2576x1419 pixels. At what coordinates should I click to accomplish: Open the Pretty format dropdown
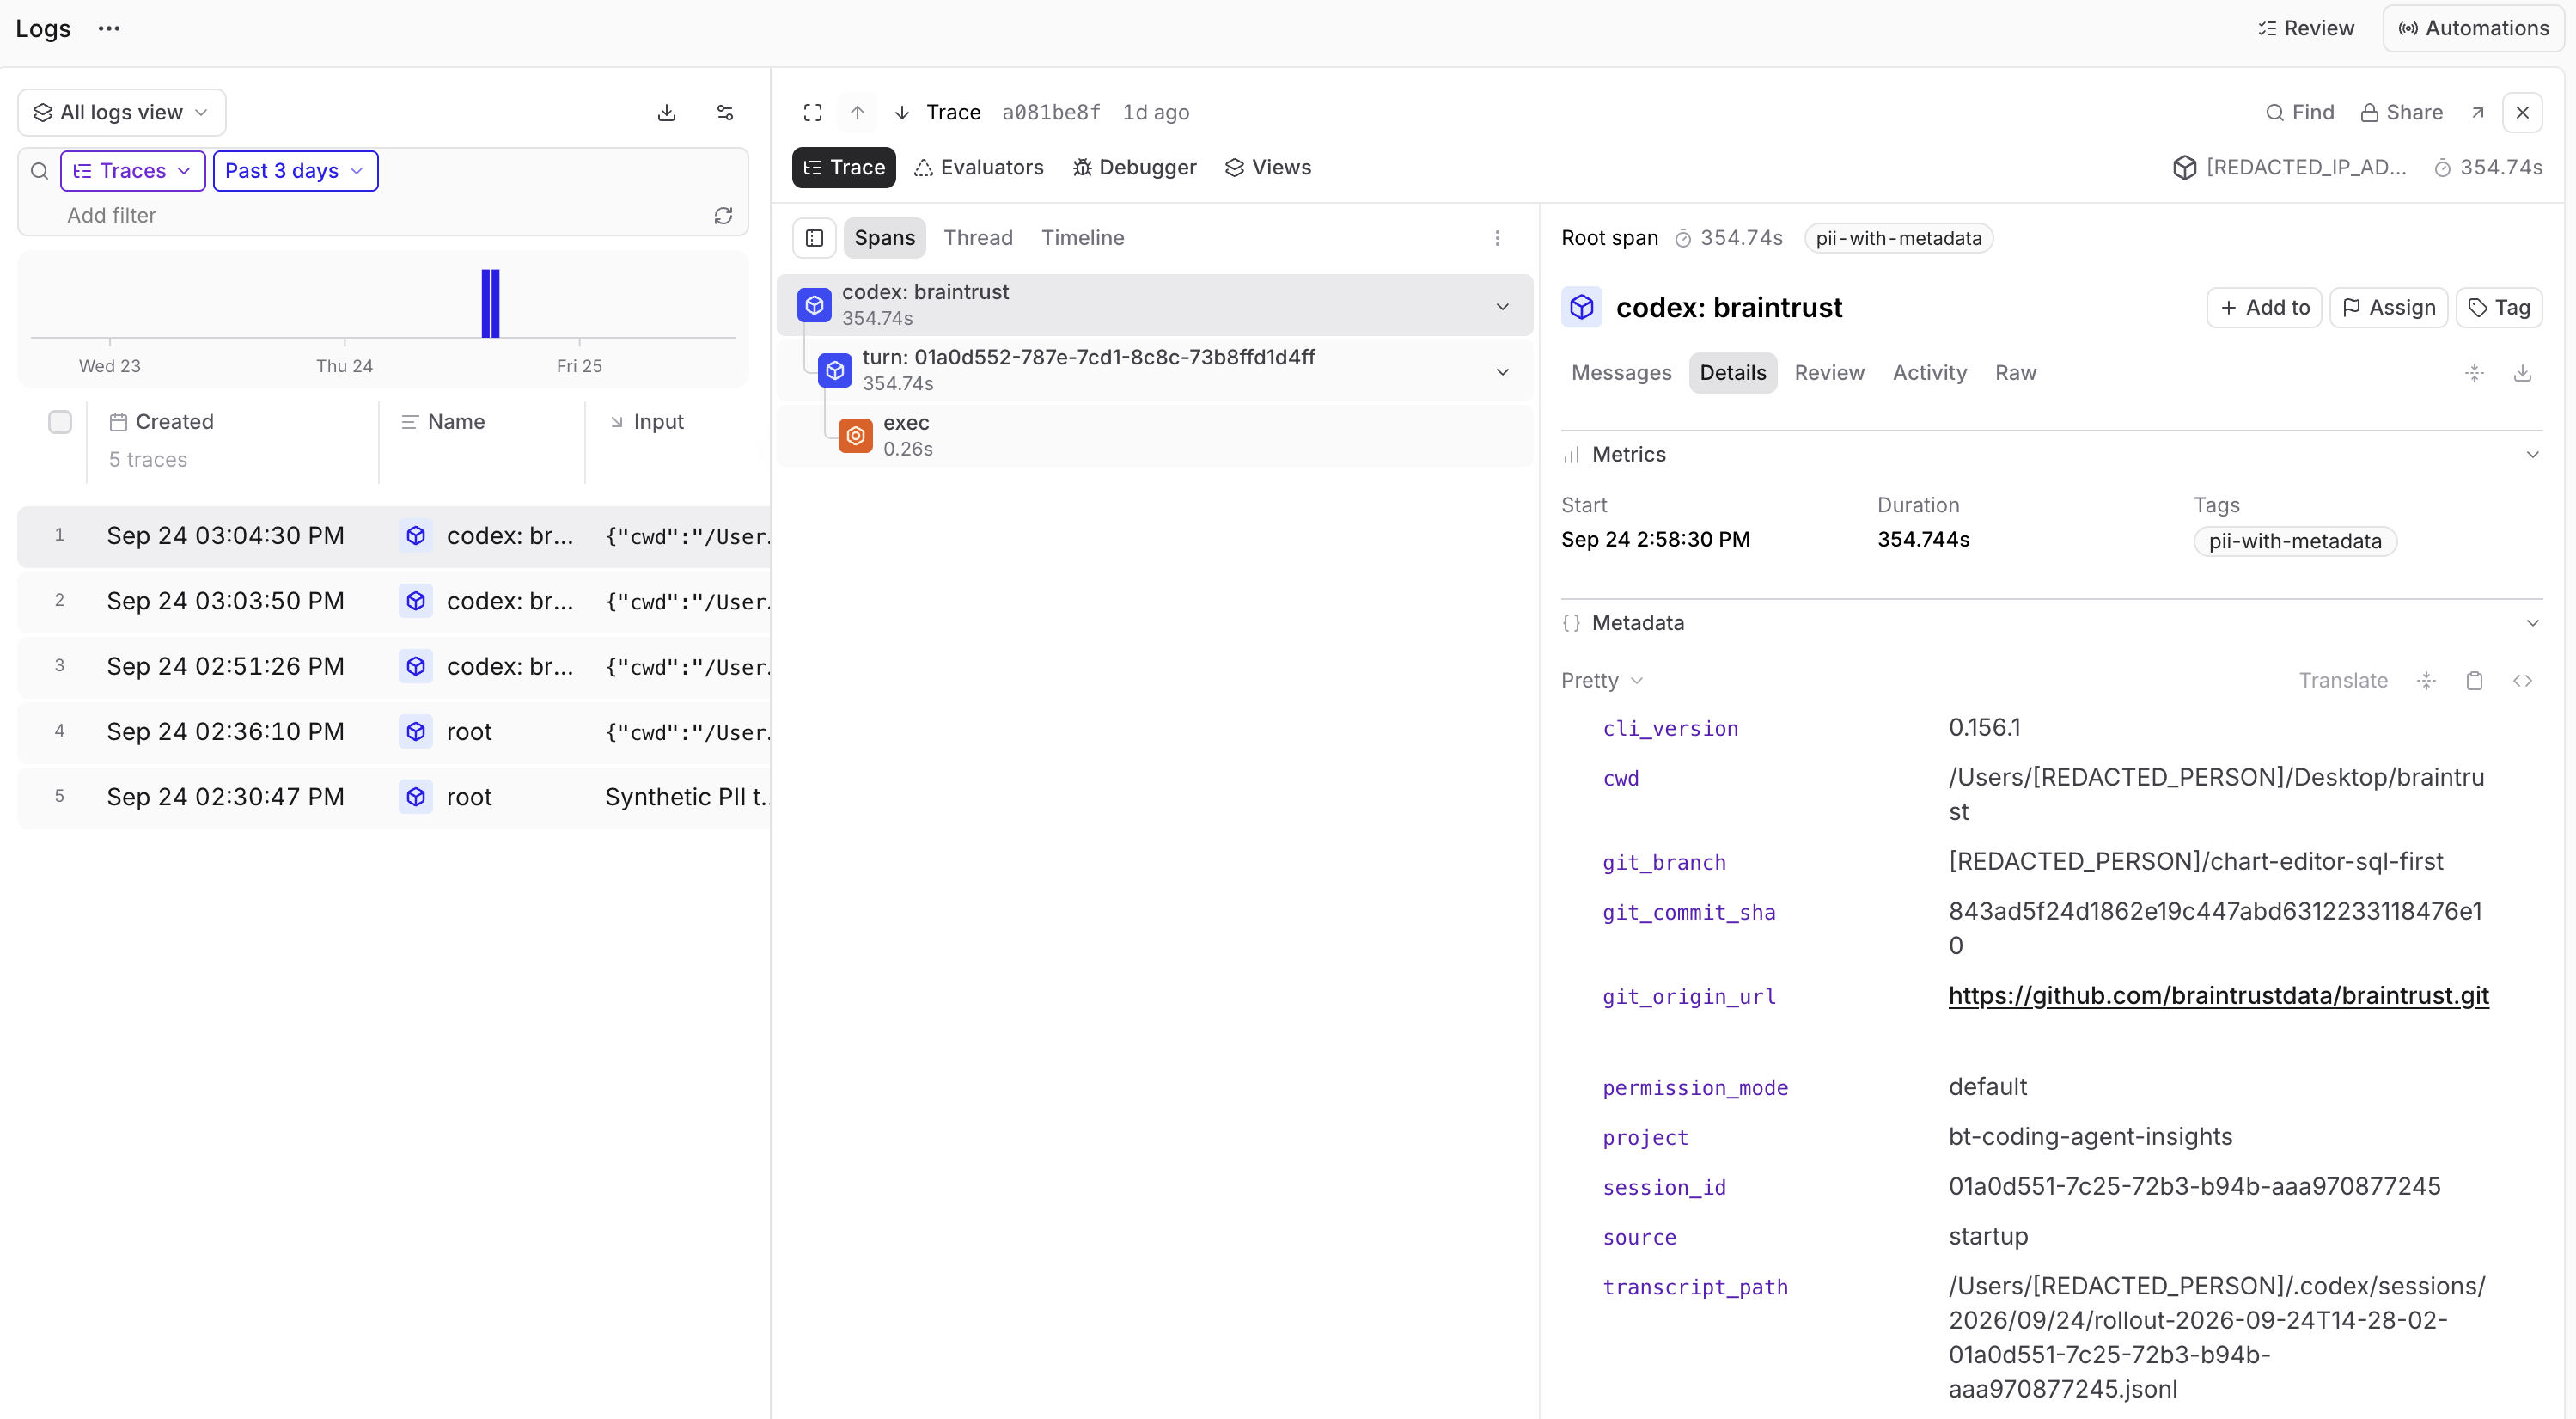click(x=1602, y=681)
